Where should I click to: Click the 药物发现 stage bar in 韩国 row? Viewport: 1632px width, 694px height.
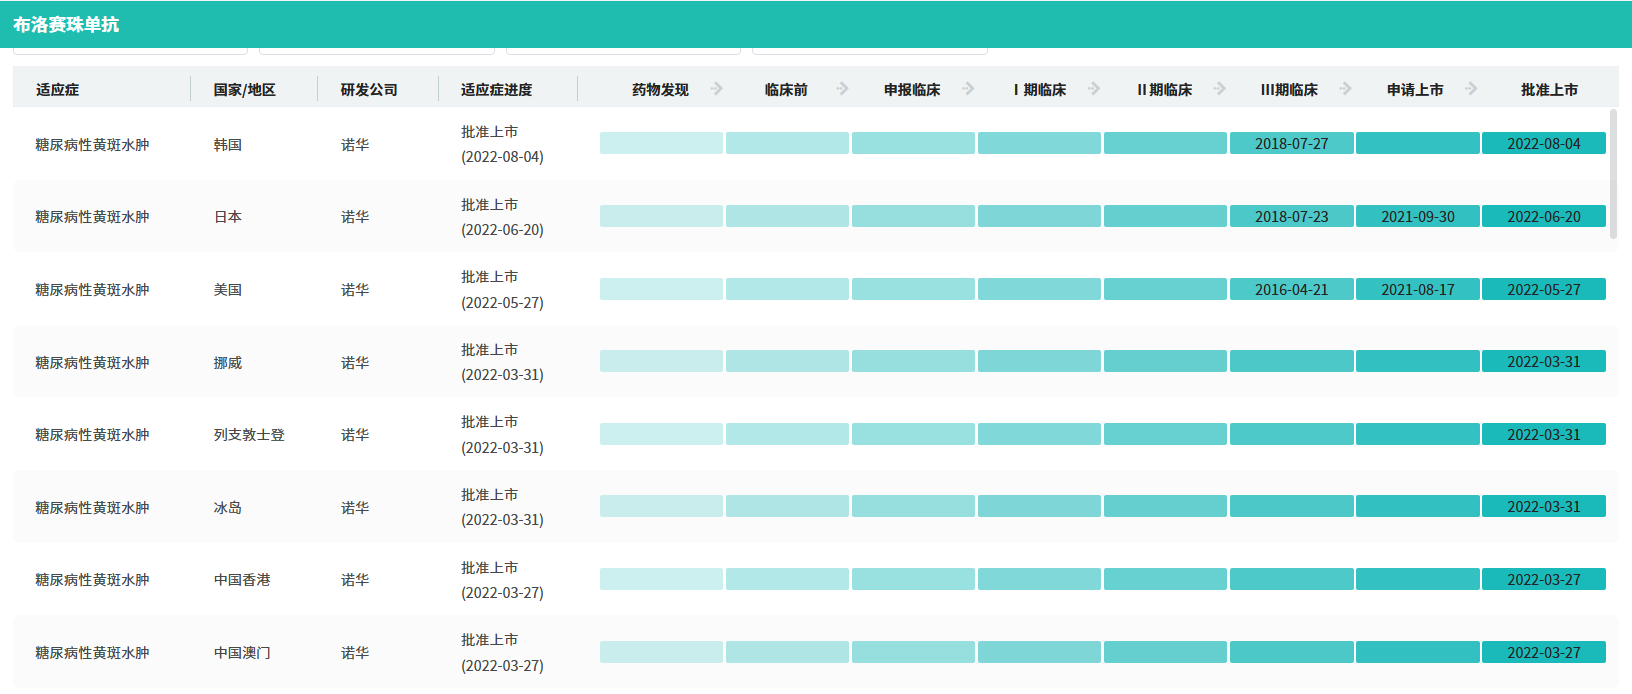click(x=661, y=144)
